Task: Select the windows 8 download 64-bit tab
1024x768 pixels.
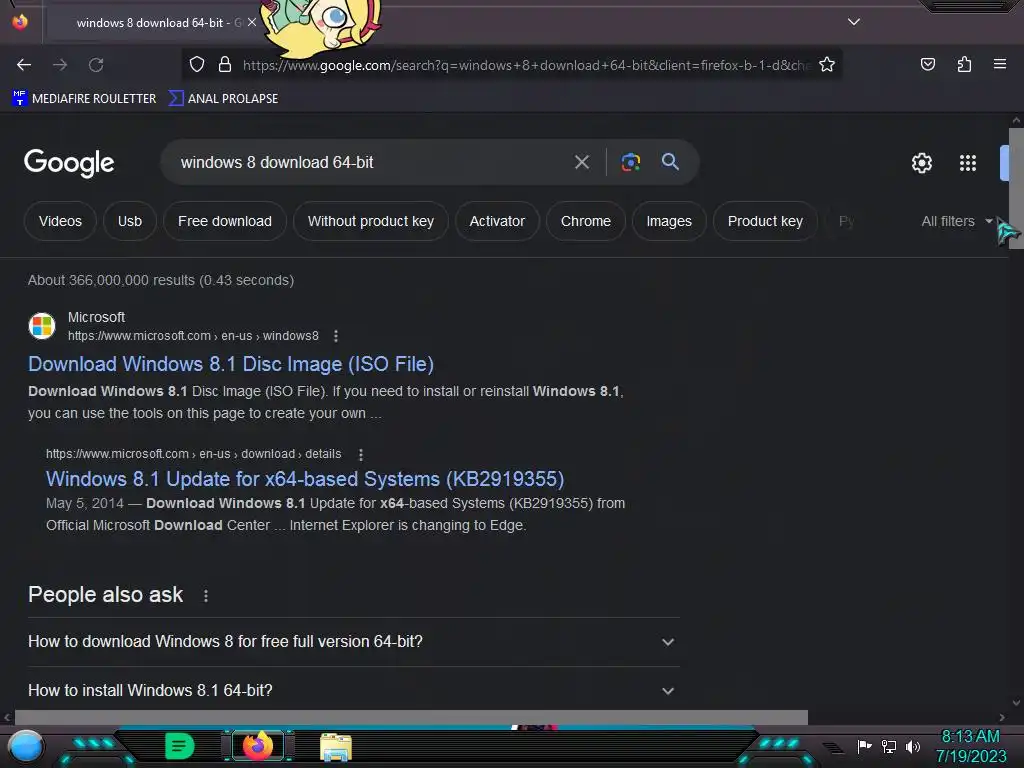Action: 153,23
